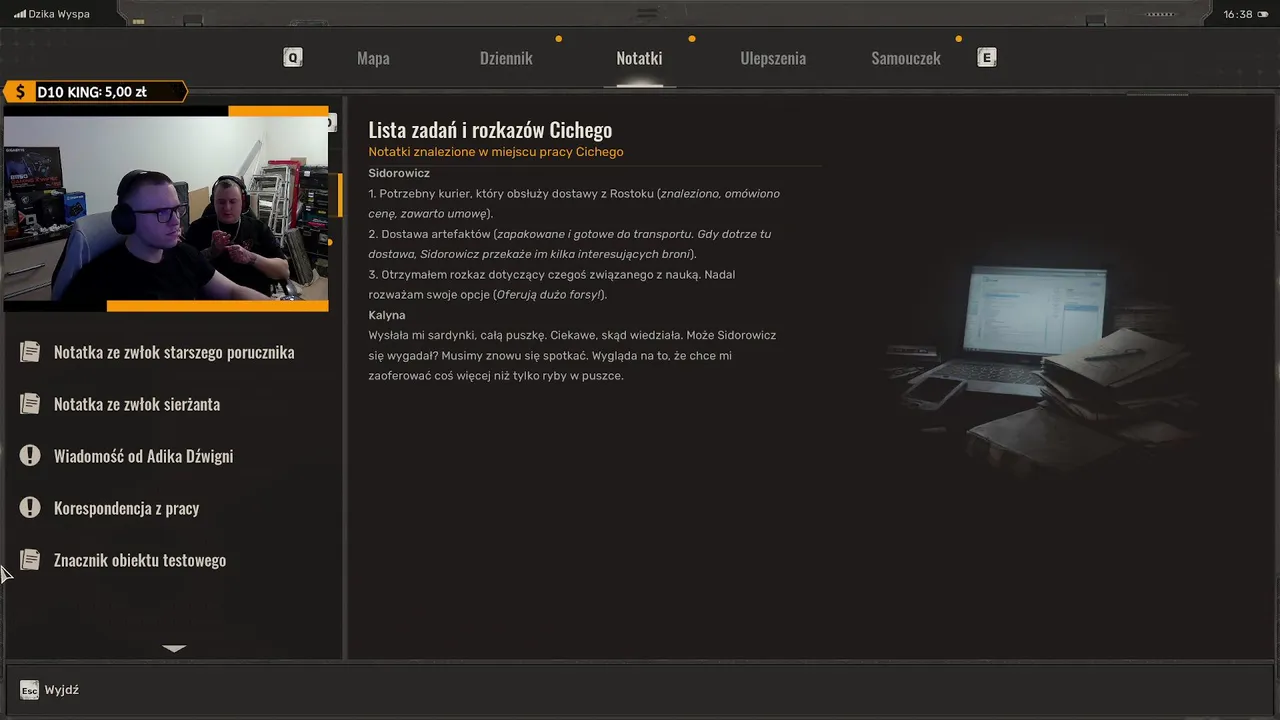The height and width of the screenshot is (720, 1280).
Task: Click the Dzika Wyspa location label
Action: [59, 14]
